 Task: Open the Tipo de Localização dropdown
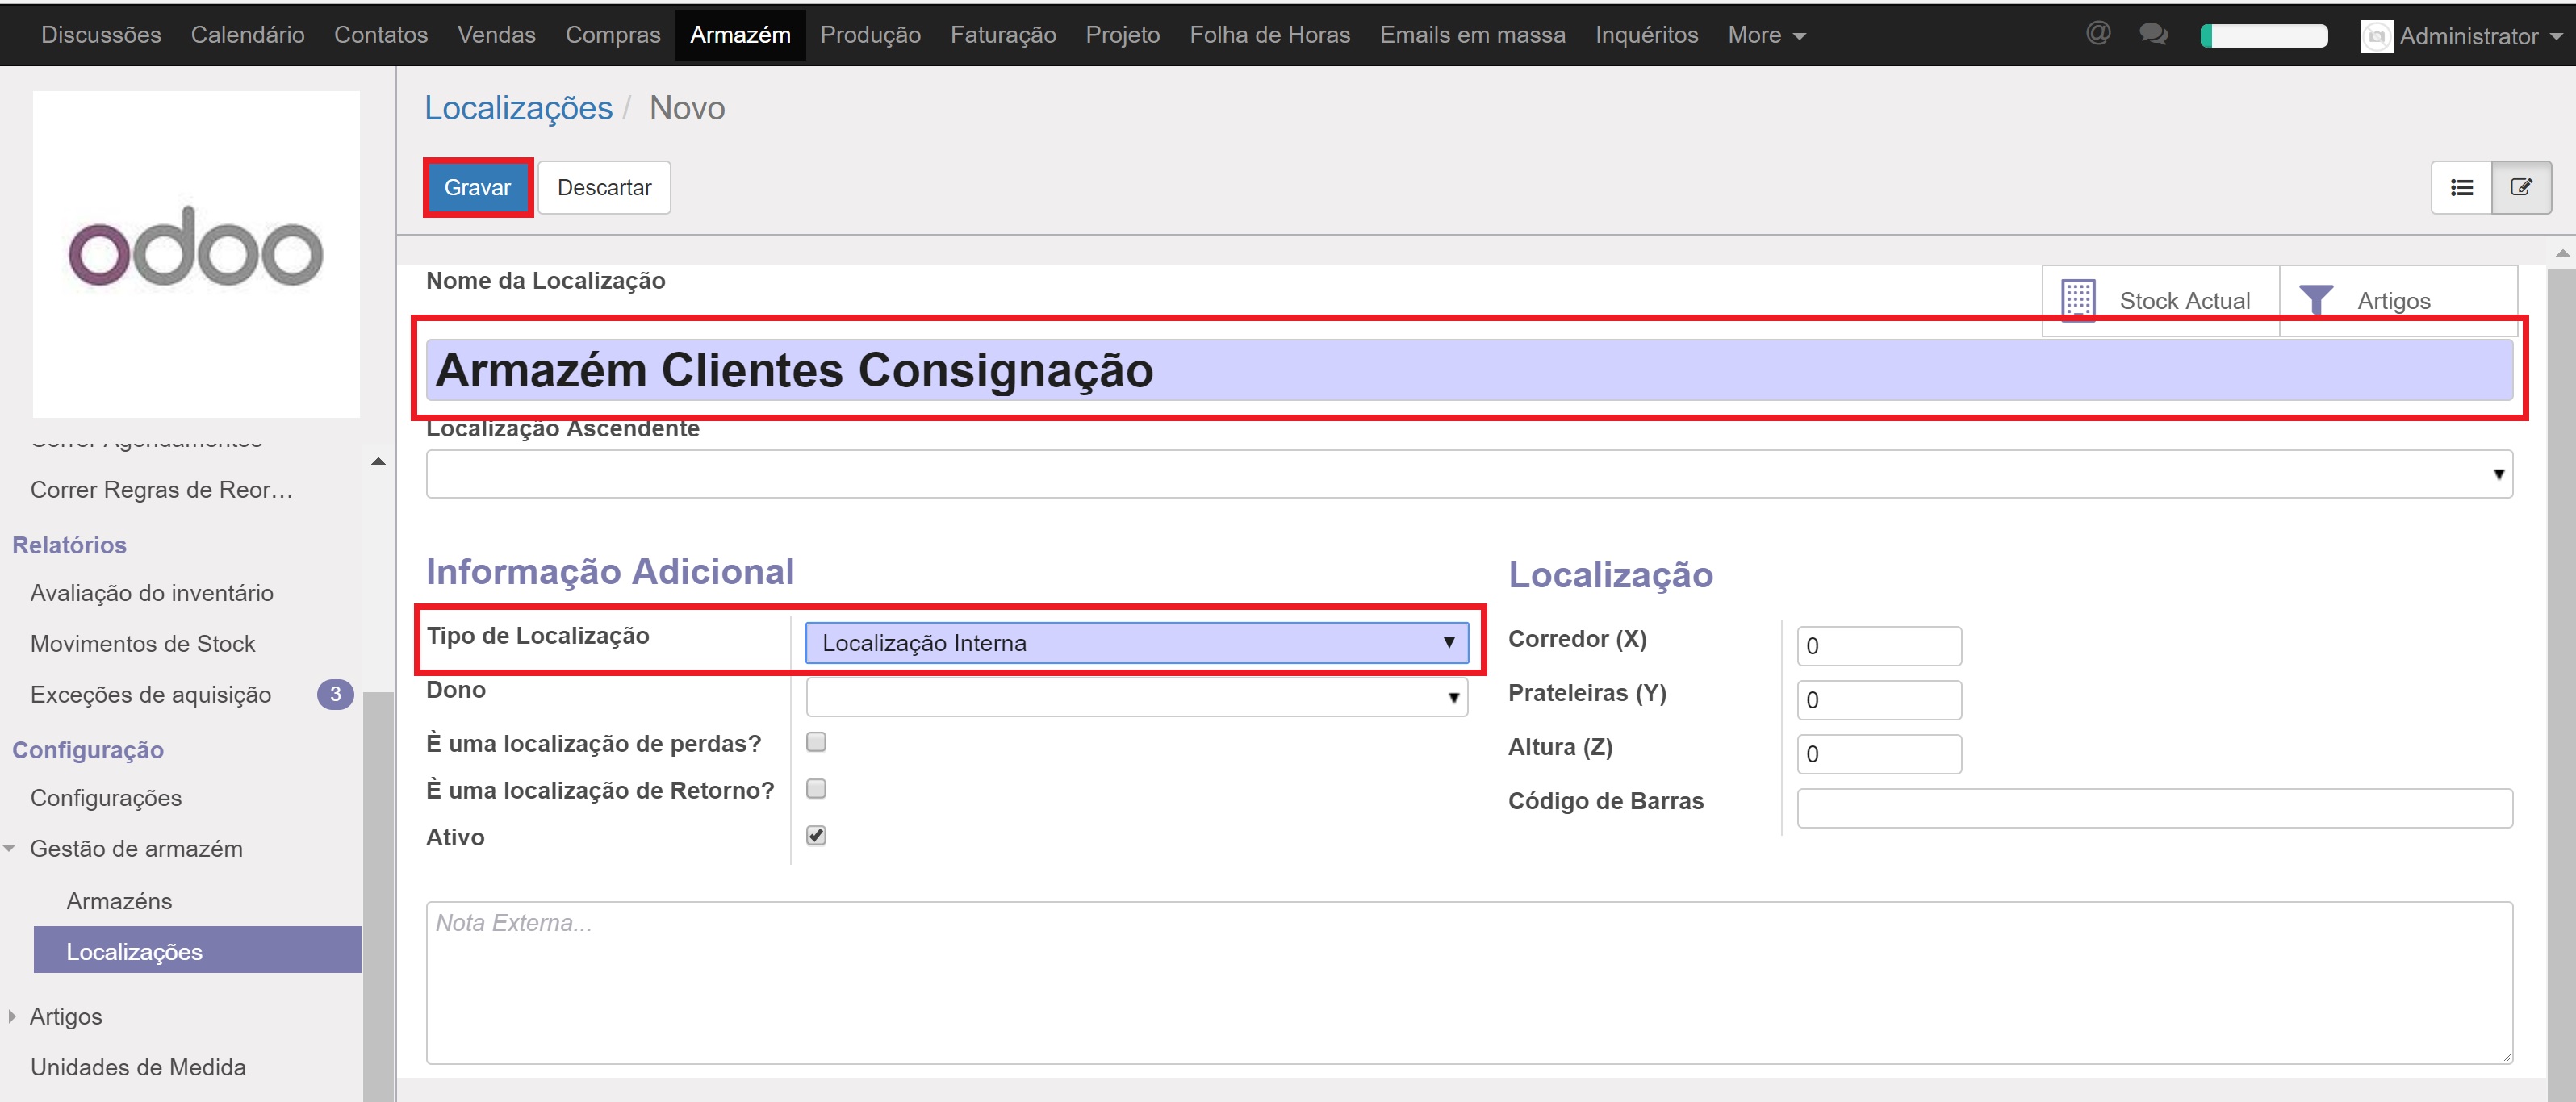[x=1136, y=642]
